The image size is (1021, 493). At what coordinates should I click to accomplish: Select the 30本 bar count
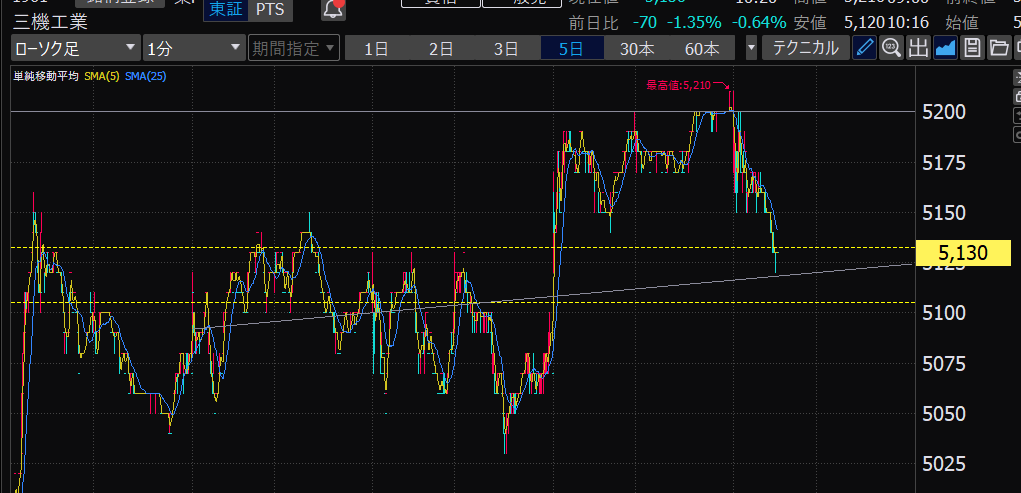(637, 48)
